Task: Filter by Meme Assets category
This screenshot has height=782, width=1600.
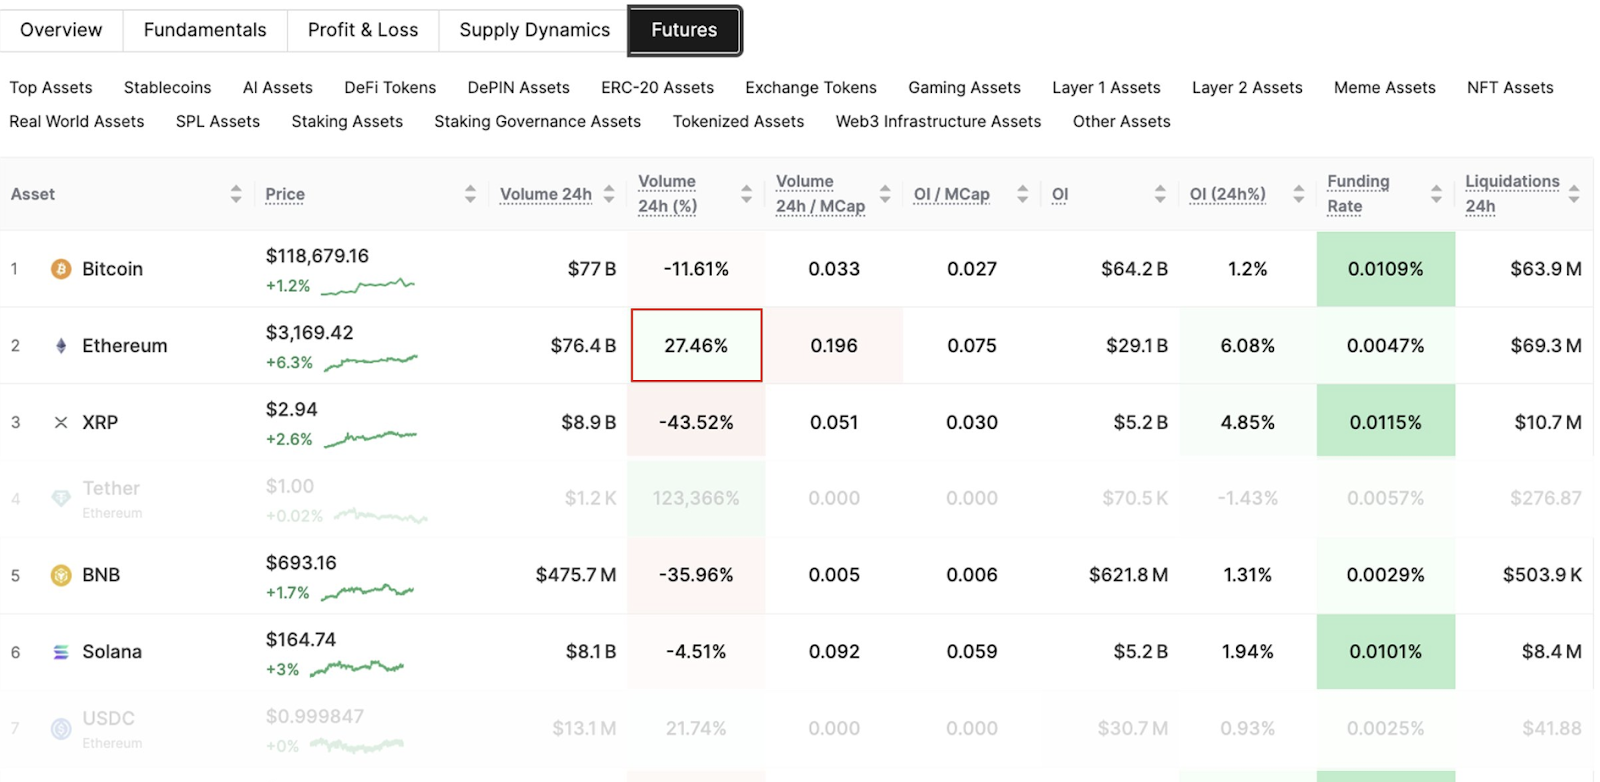Action: coord(1384,88)
